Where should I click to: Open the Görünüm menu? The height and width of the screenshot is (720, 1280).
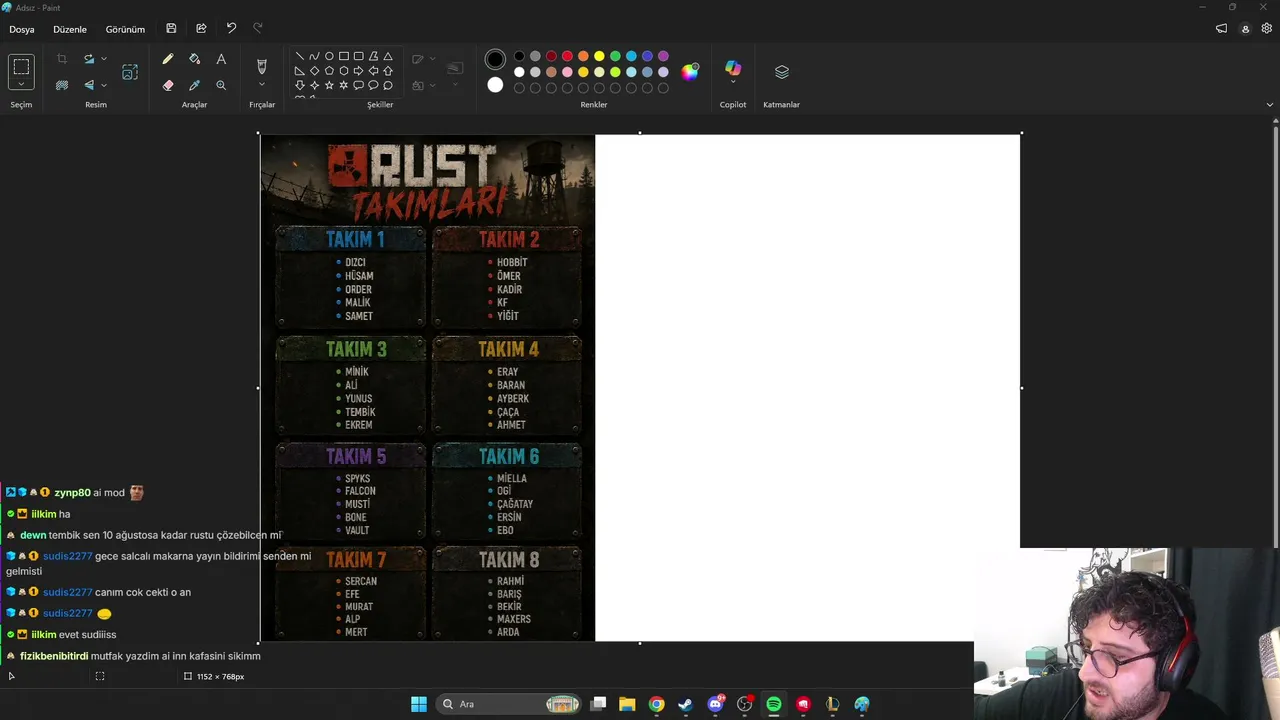(125, 29)
